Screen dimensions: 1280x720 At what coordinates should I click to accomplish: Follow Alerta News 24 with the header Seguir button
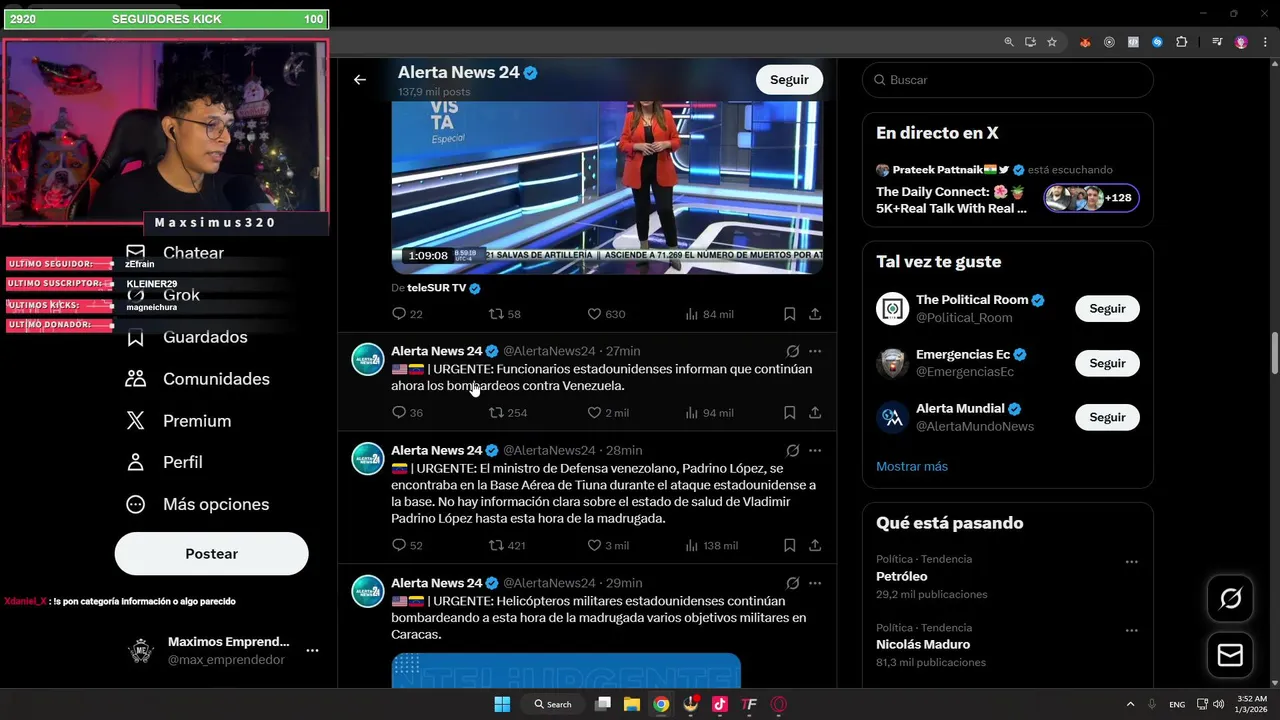pos(789,80)
